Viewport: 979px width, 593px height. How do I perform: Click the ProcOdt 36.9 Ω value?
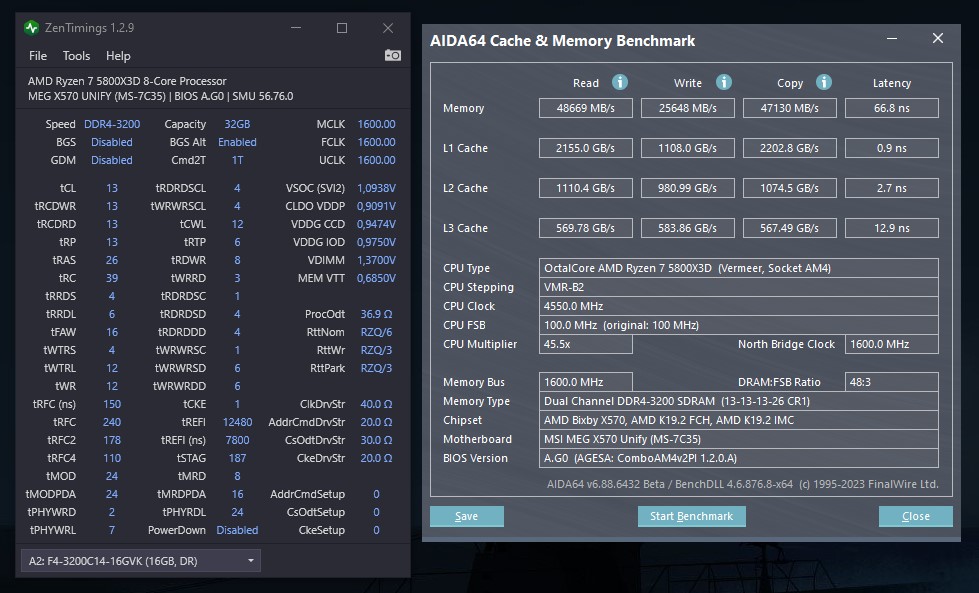point(376,314)
